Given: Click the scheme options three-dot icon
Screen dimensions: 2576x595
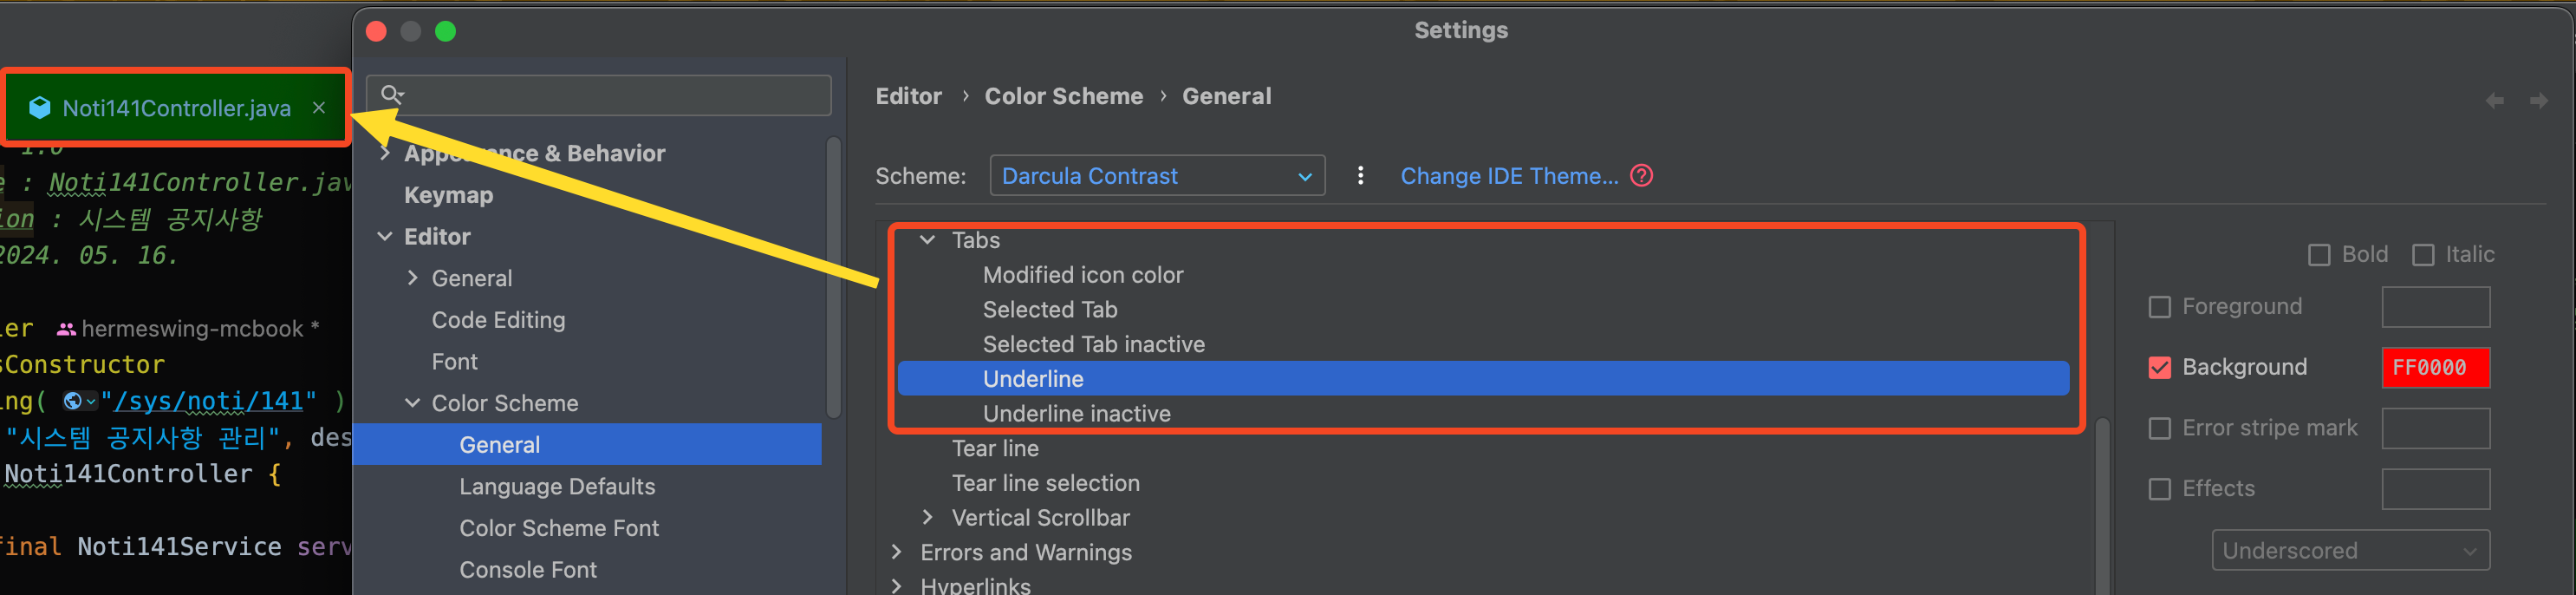Looking at the screenshot, I should (1360, 176).
